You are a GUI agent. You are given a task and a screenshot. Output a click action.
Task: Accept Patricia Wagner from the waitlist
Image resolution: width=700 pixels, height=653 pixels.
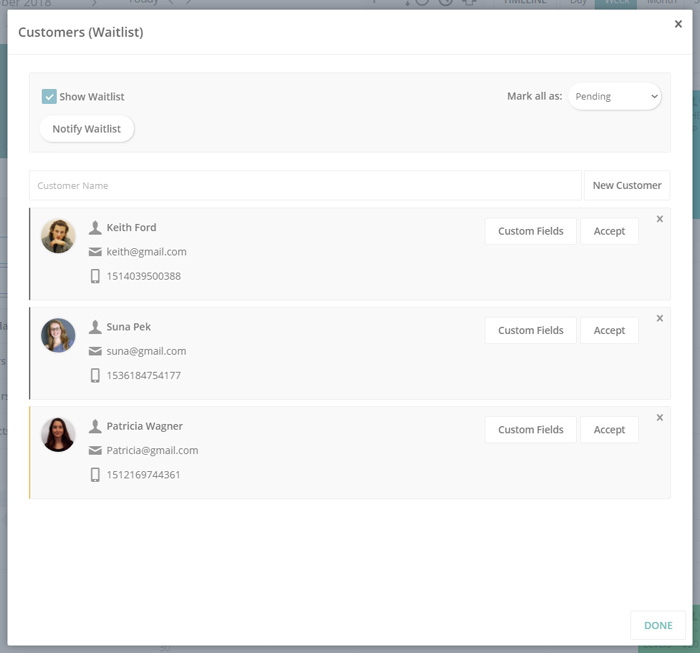pos(609,430)
